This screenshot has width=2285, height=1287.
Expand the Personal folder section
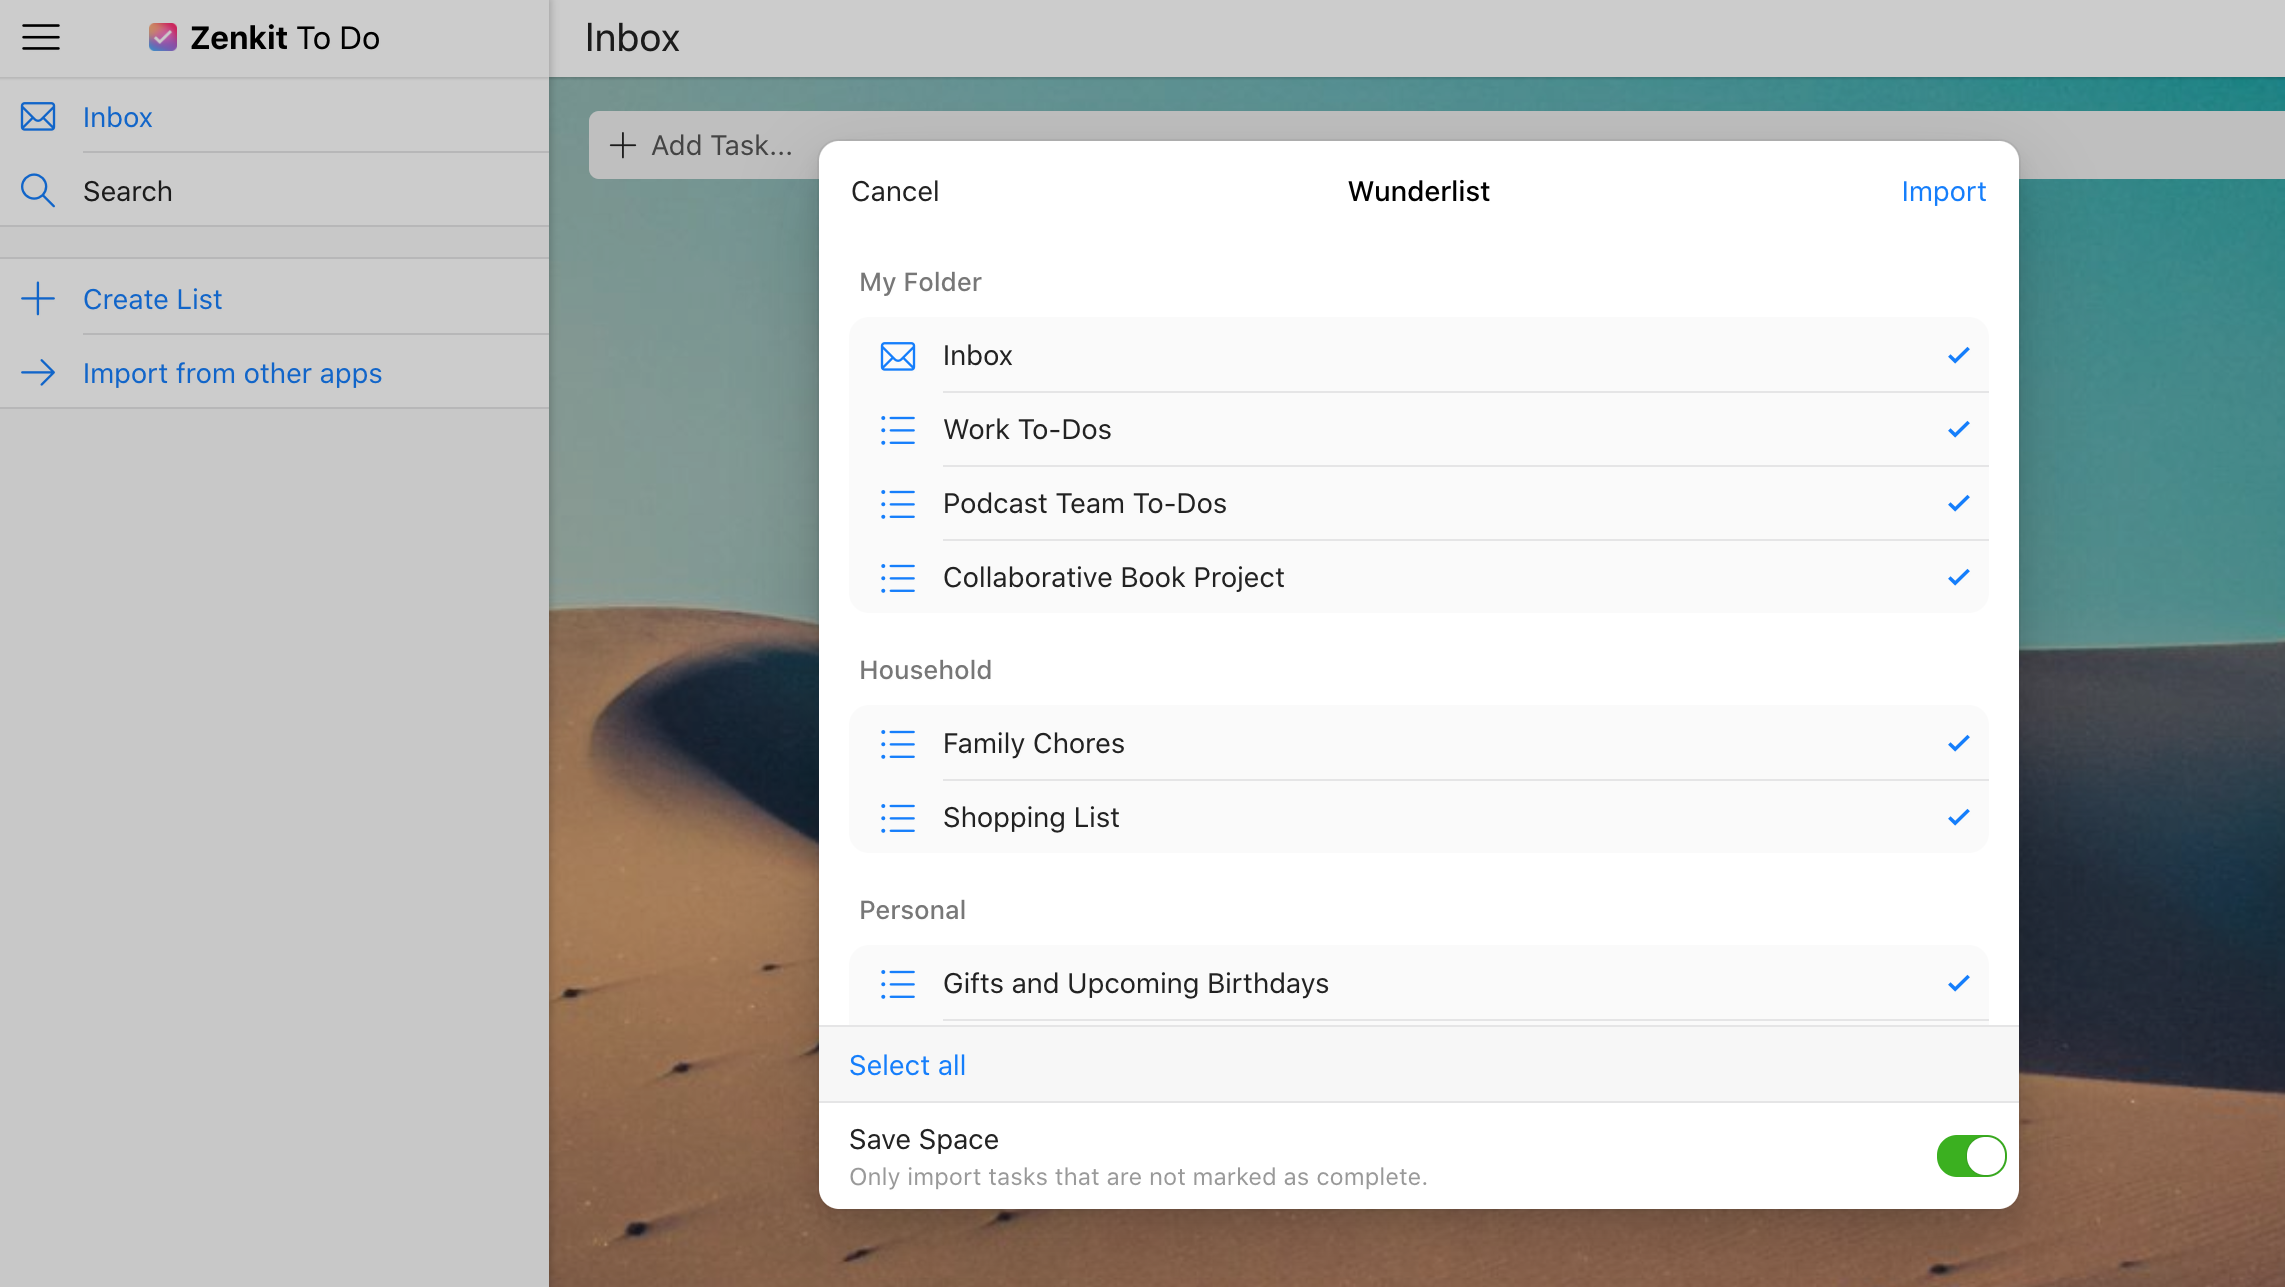coord(912,909)
